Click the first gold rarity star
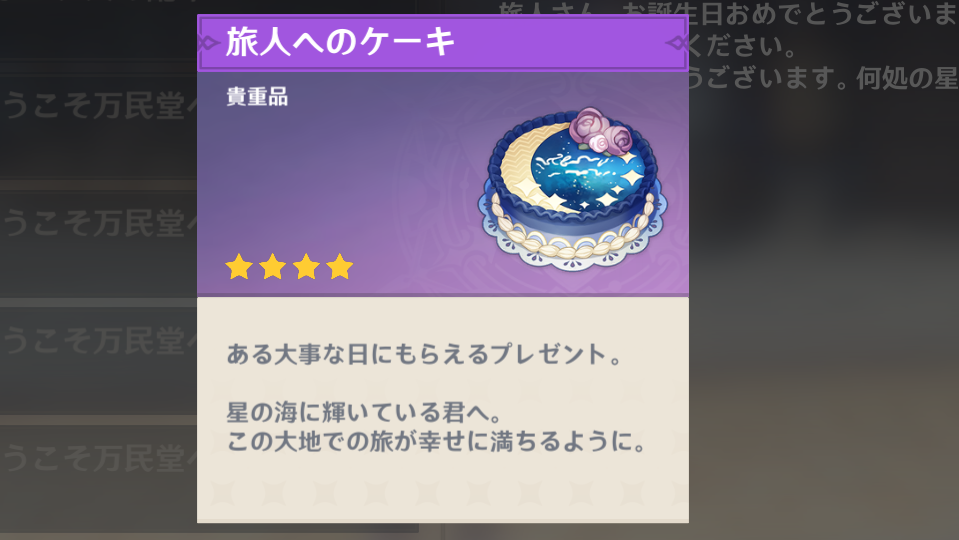959x540 pixels. (x=239, y=267)
